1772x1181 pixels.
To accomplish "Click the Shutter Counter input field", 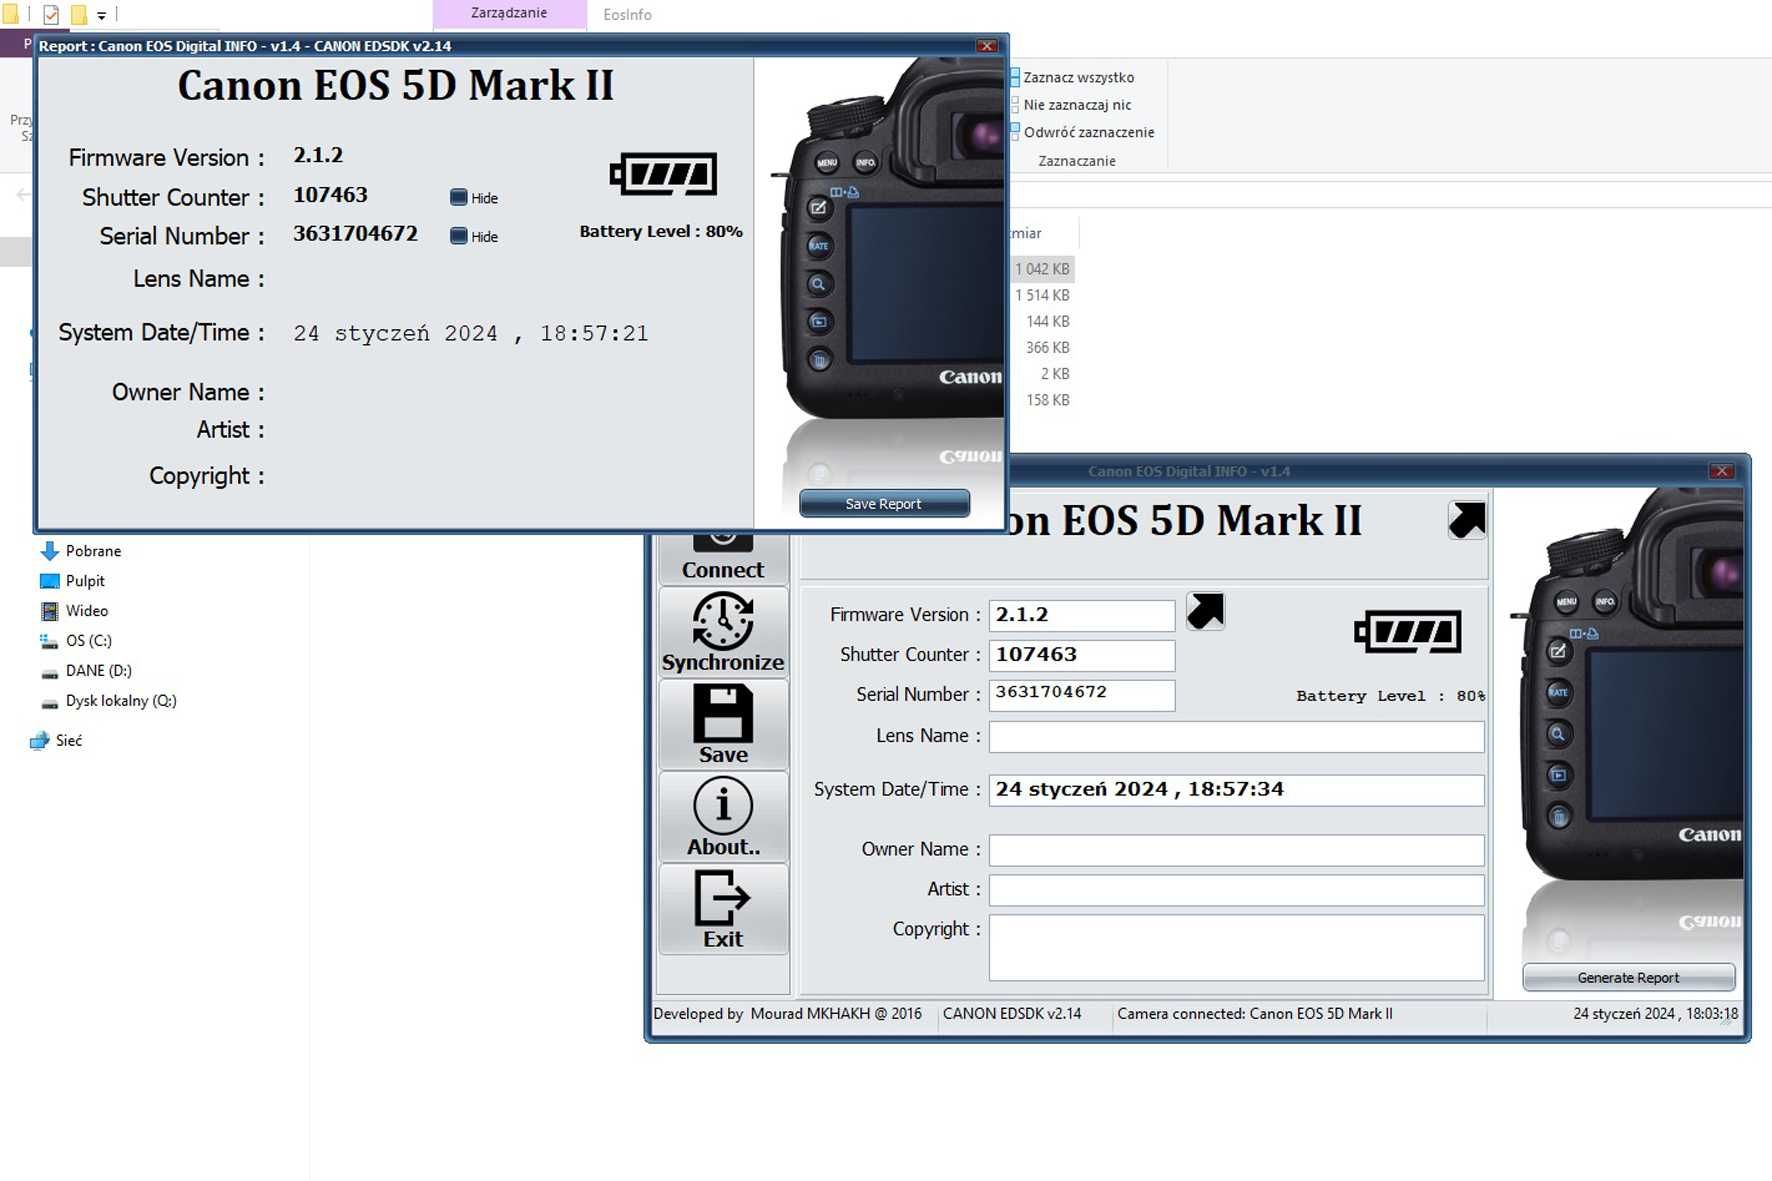I will (1082, 655).
